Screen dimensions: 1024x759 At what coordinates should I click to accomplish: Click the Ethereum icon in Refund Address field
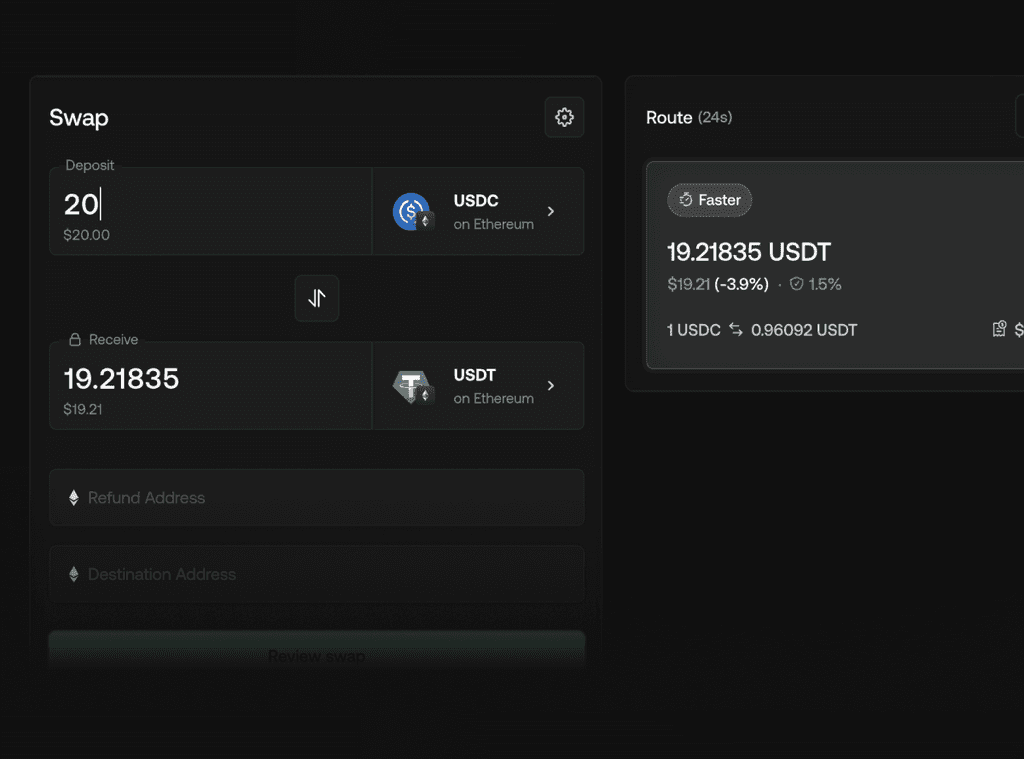pos(73,497)
